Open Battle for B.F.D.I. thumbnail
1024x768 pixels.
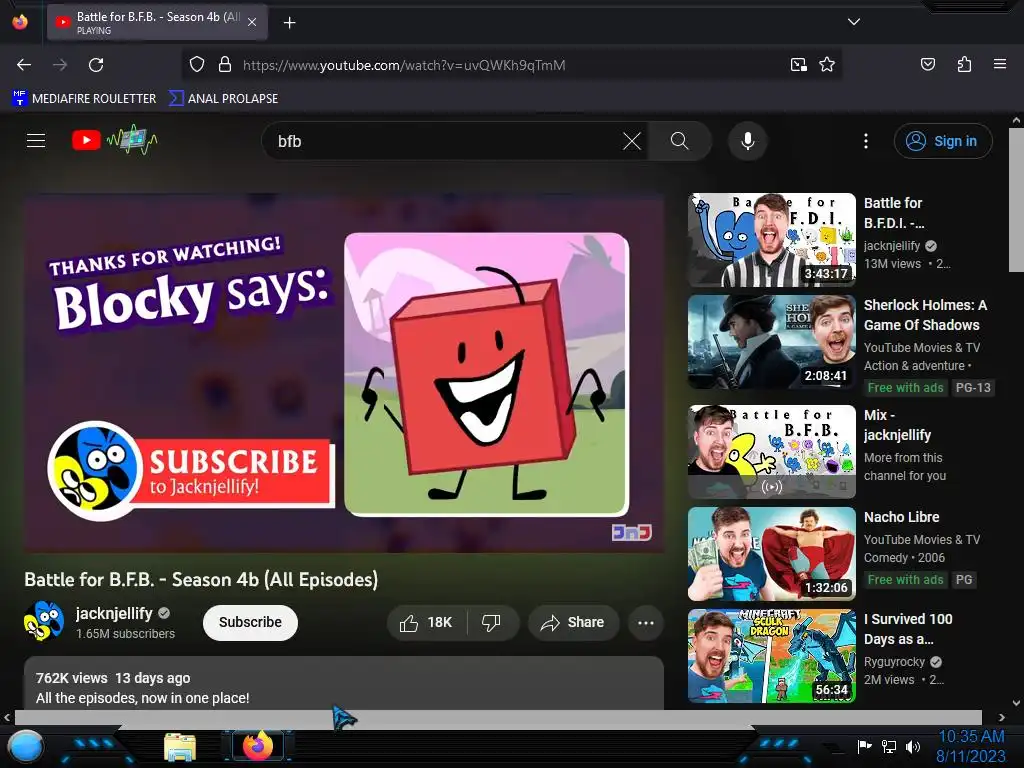click(771, 240)
